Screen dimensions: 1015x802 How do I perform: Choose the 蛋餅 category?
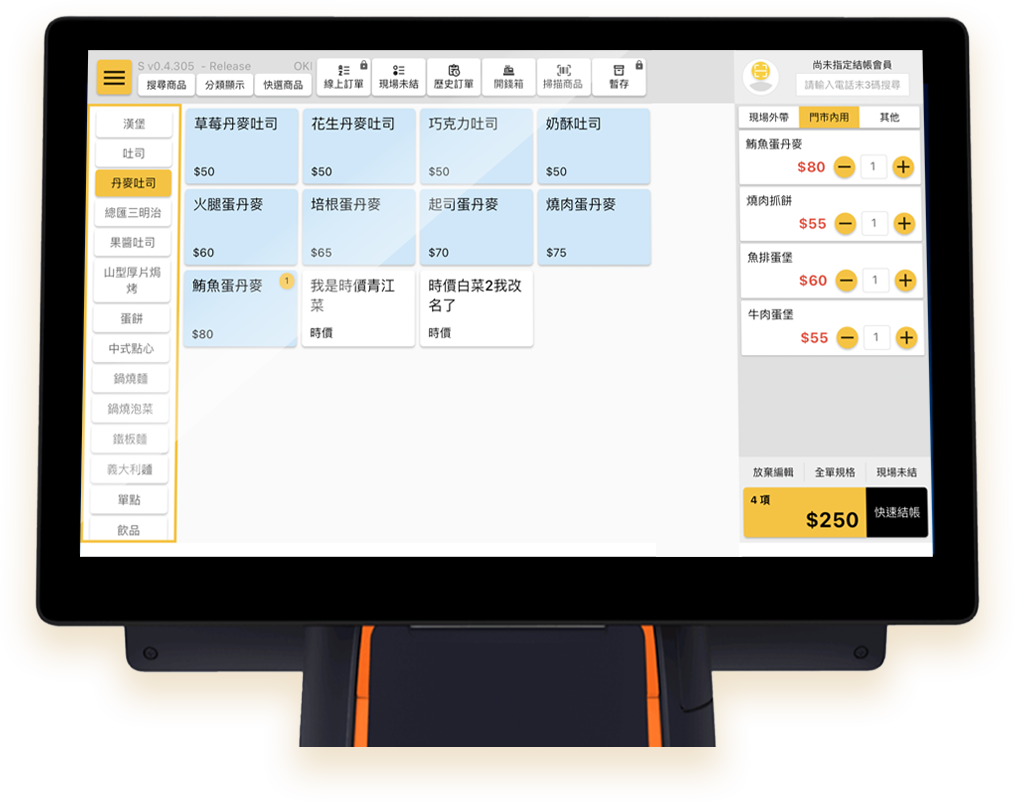tap(133, 319)
